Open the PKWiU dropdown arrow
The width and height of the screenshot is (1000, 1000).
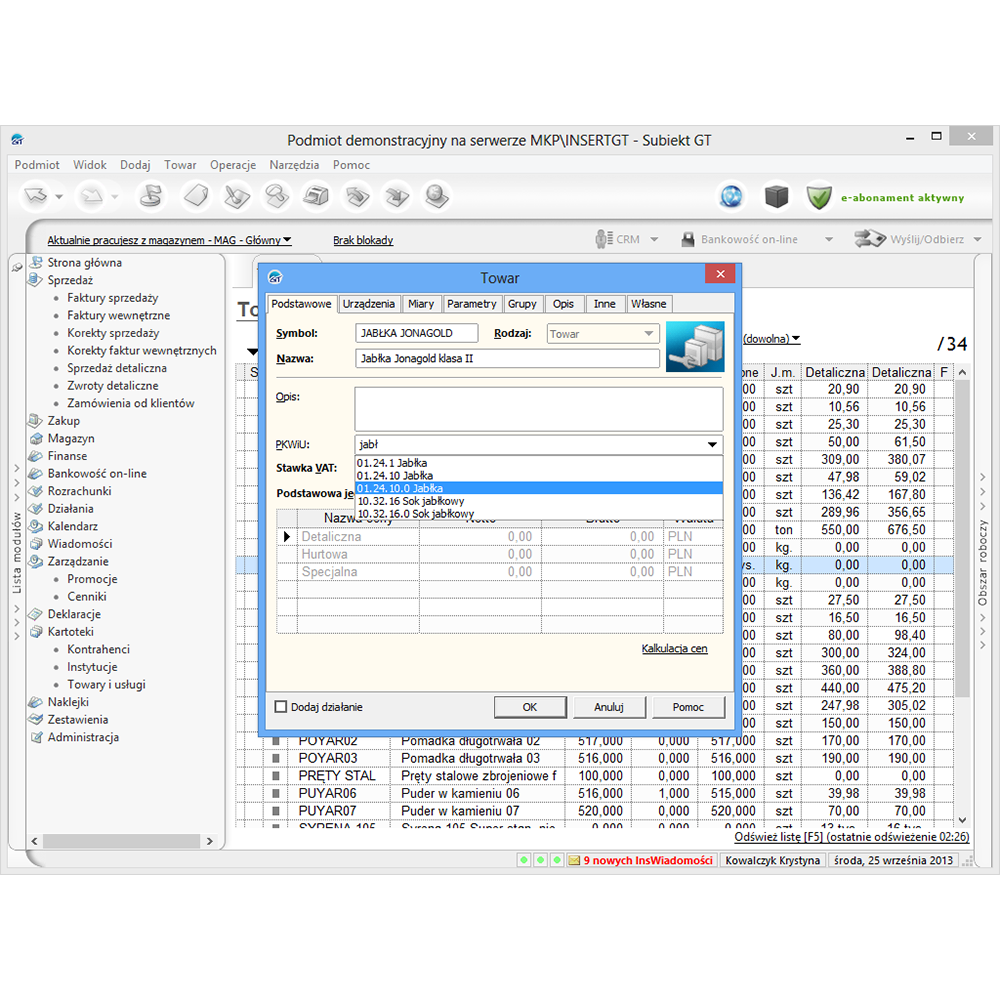pyautogui.click(x=712, y=445)
